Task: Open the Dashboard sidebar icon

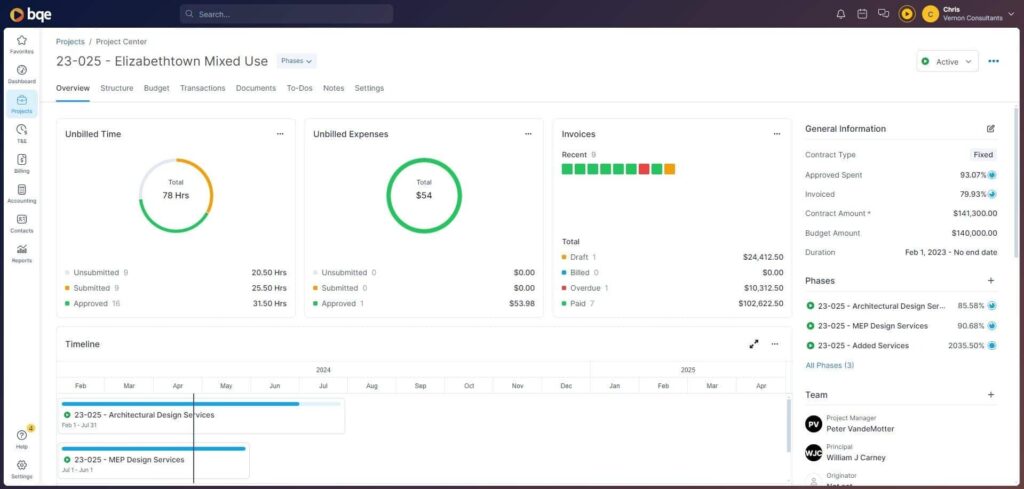Action: point(21,74)
